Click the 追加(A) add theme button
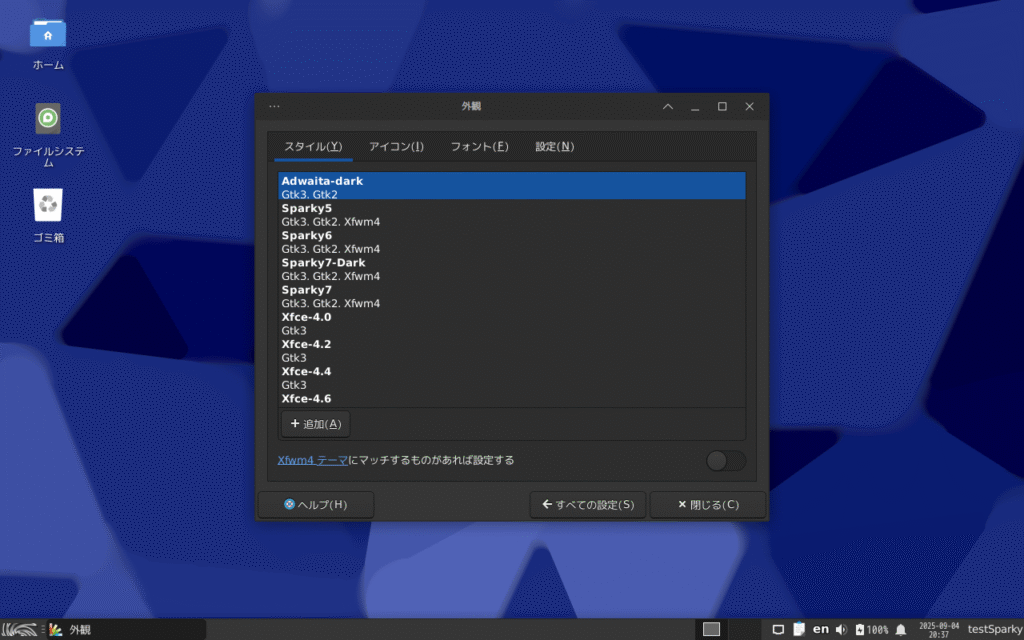 click(315, 424)
